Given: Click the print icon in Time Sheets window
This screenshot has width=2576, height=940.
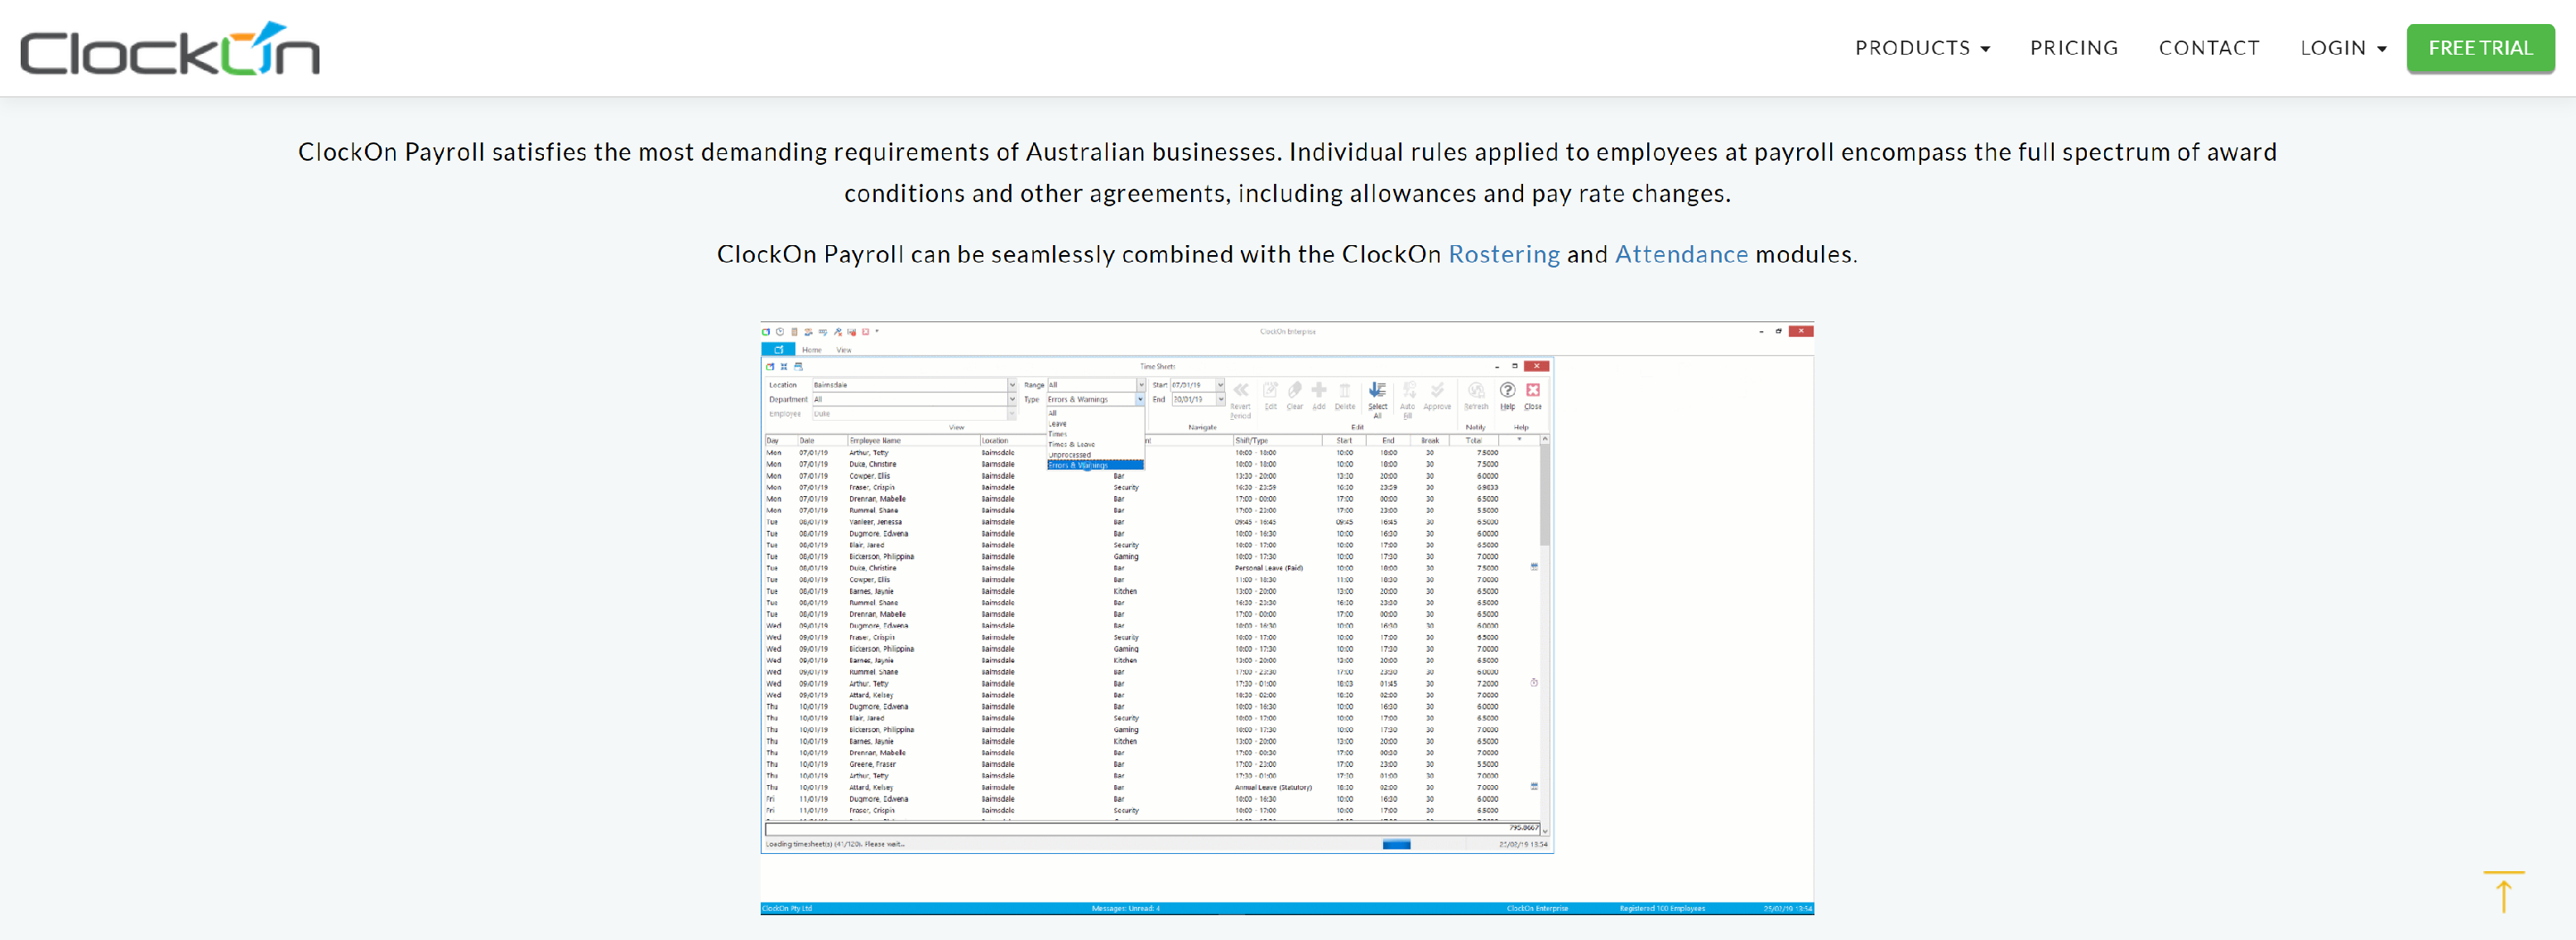Looking at the screenshot, I should coord(798,366).
